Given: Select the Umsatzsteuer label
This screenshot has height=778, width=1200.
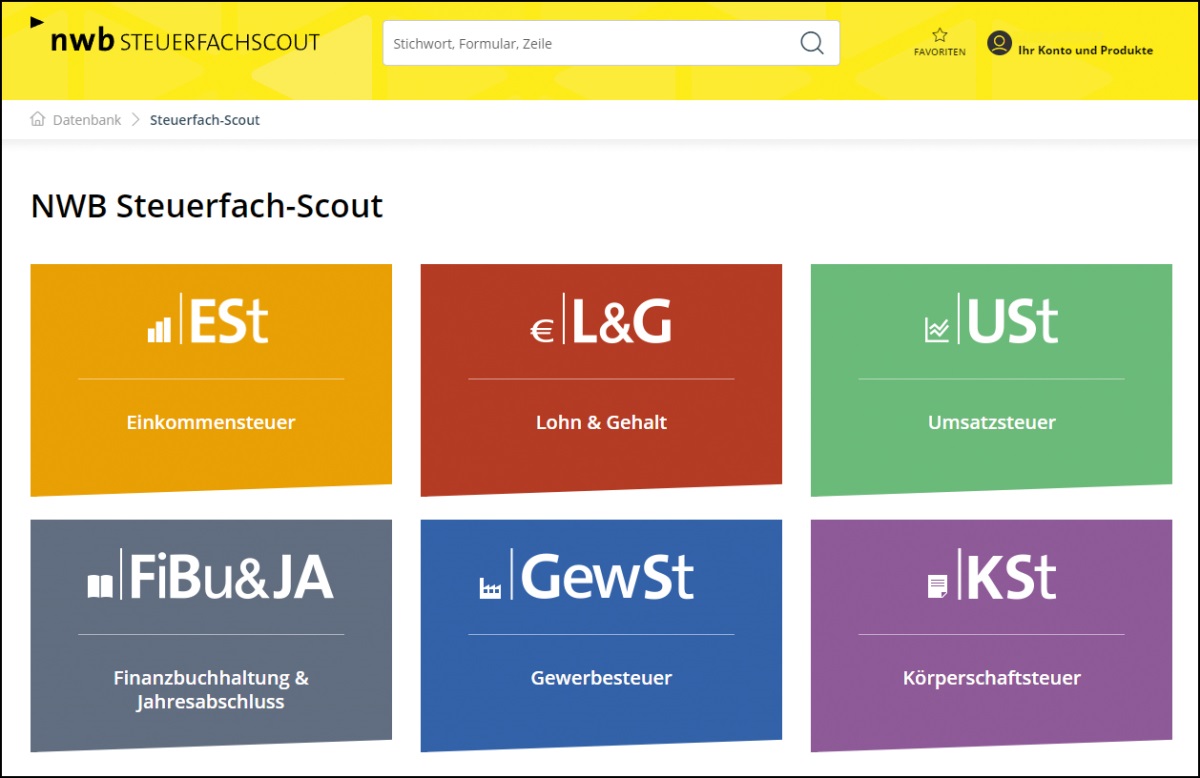Looking at the screenshot, I should point(991,422).
